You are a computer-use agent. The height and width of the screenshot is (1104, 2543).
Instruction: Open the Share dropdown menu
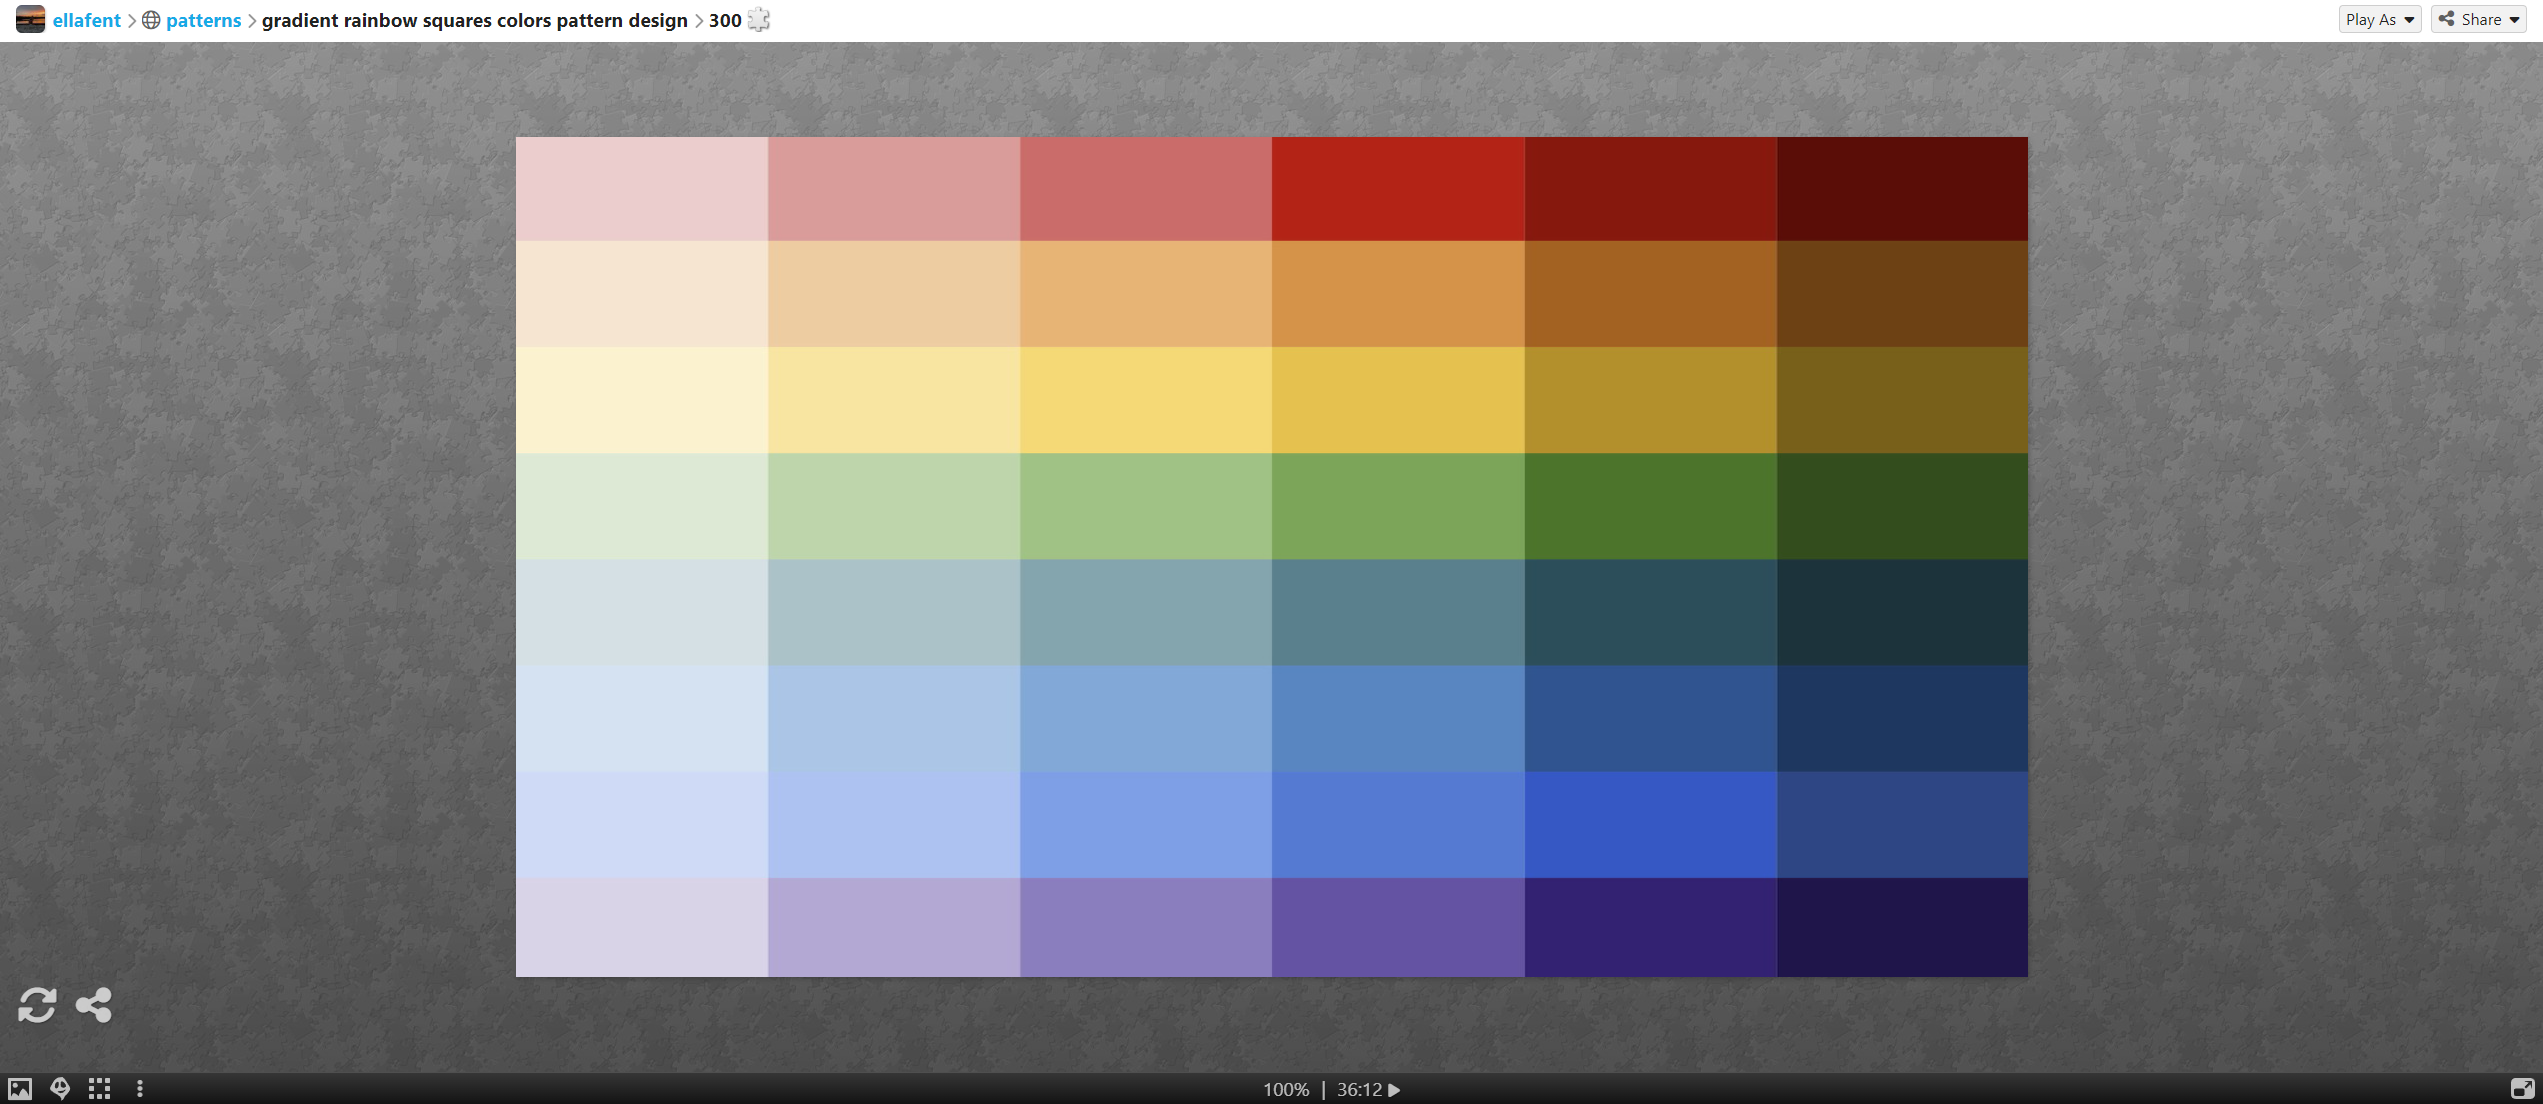point(2478,19)
